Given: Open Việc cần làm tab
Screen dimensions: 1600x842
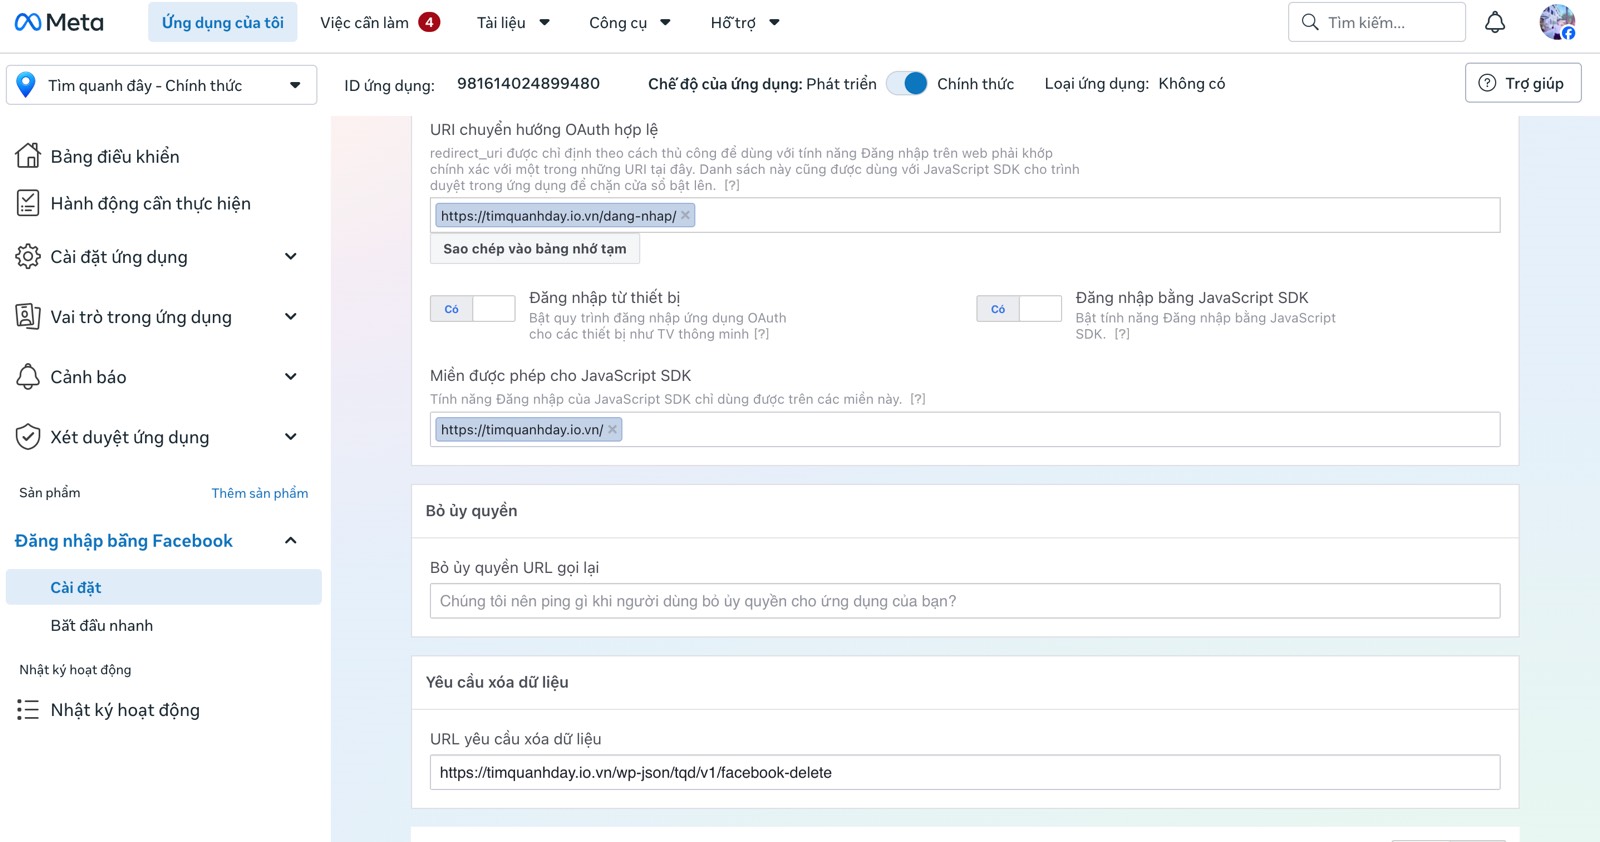Looking at the screenshot, I should pyautogui.click(x=380, y=22).
